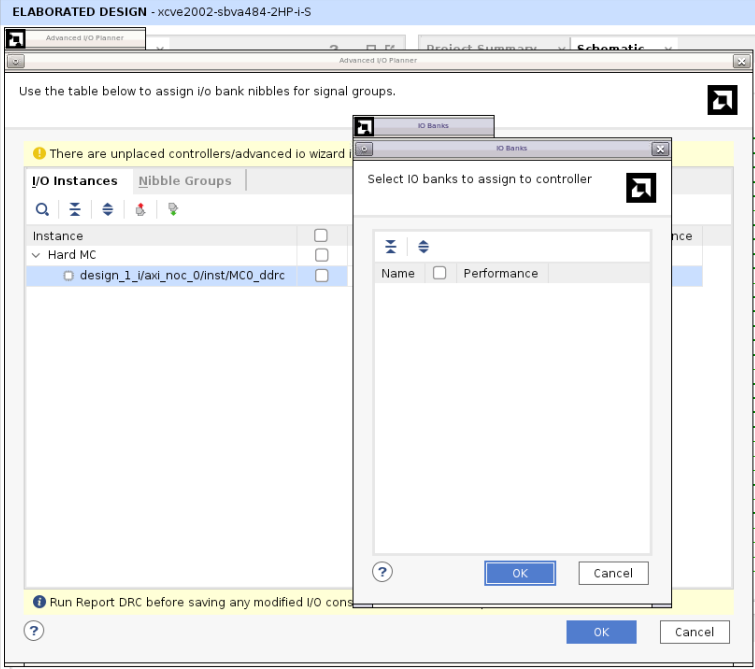The width and height of the screenshot is (755, 669).
Task: Switch to the Nibble Groups tab
Action: [185, 181]
